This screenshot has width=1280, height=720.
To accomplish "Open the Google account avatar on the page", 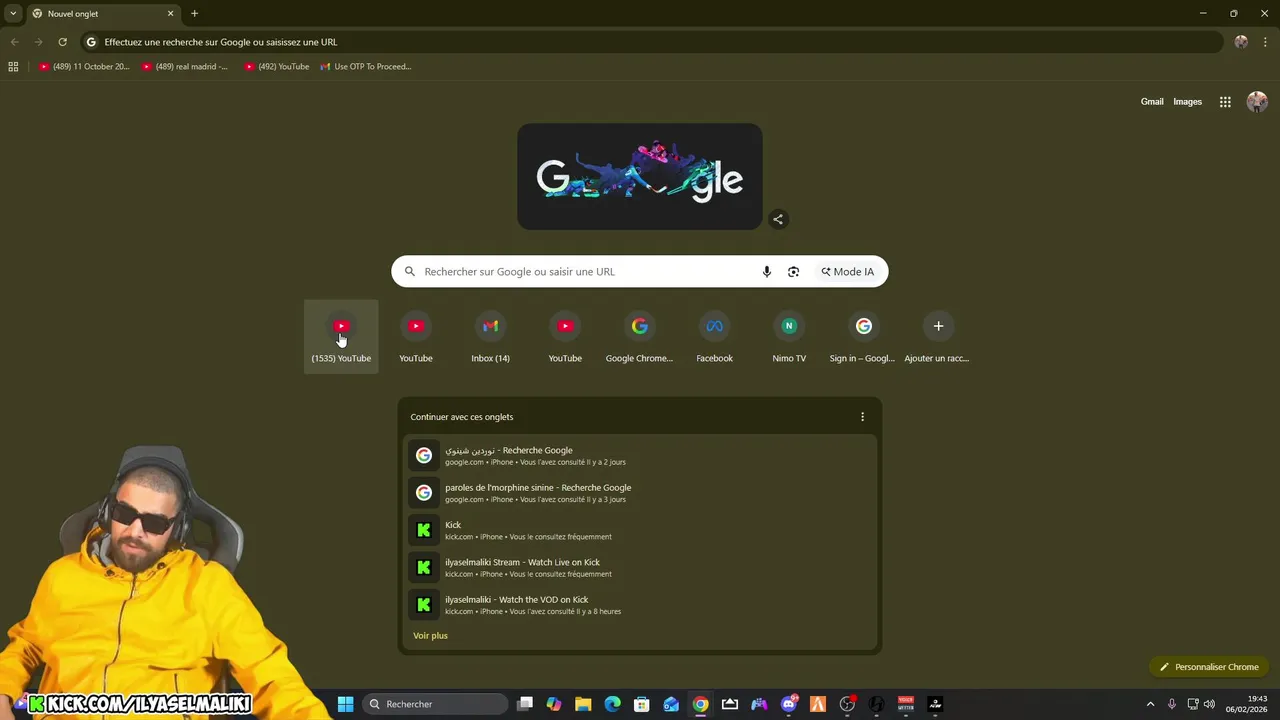I will (1257, 102).
